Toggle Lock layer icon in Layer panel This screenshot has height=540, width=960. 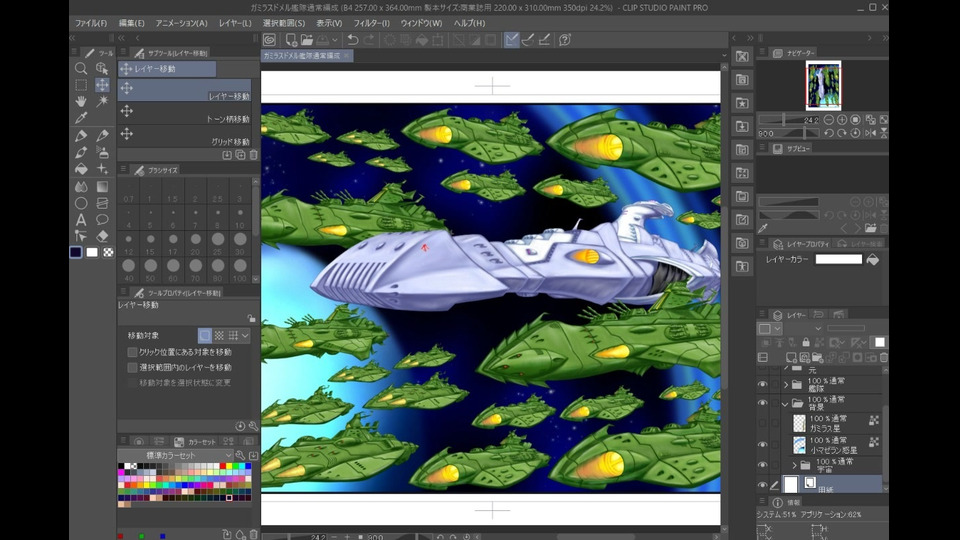(806, 342)
